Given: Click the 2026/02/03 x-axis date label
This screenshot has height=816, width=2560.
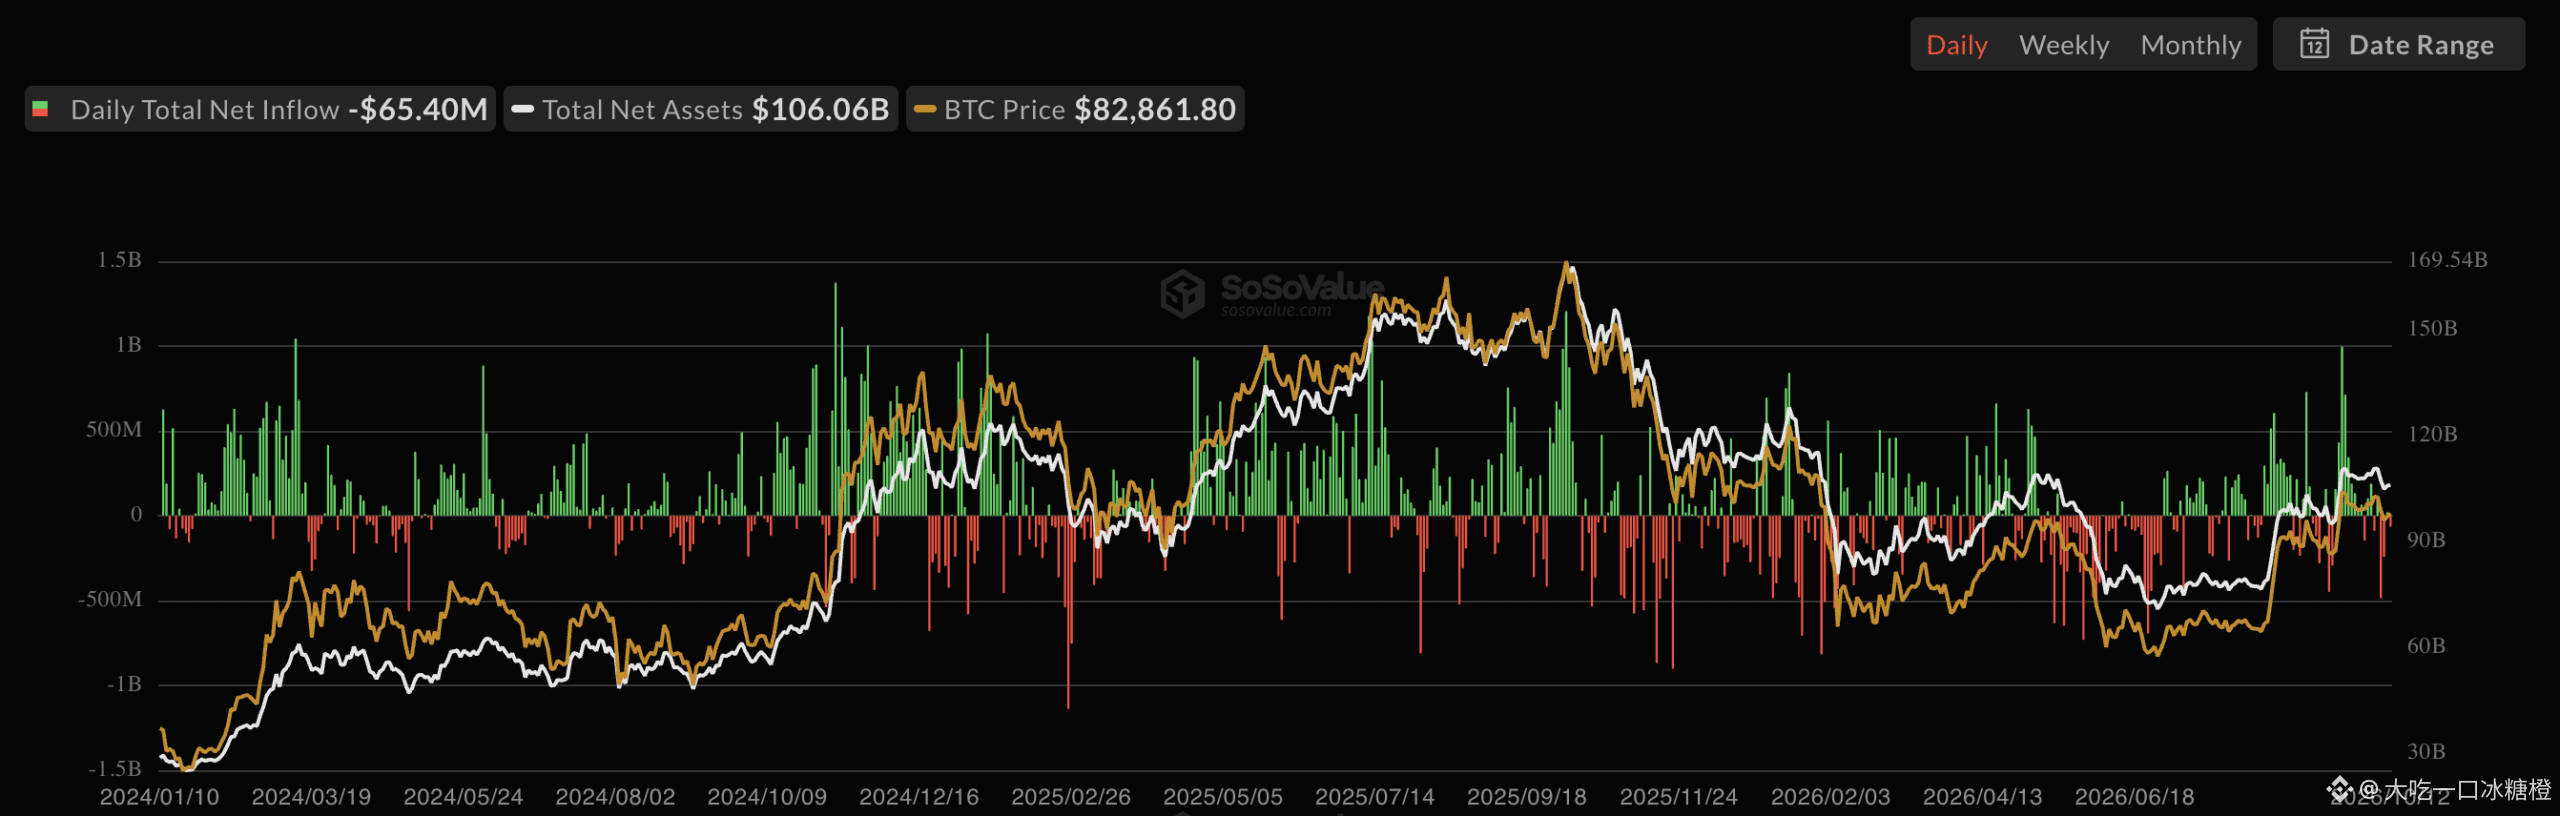Looking at the screenshot, I should click(1831, 797).
